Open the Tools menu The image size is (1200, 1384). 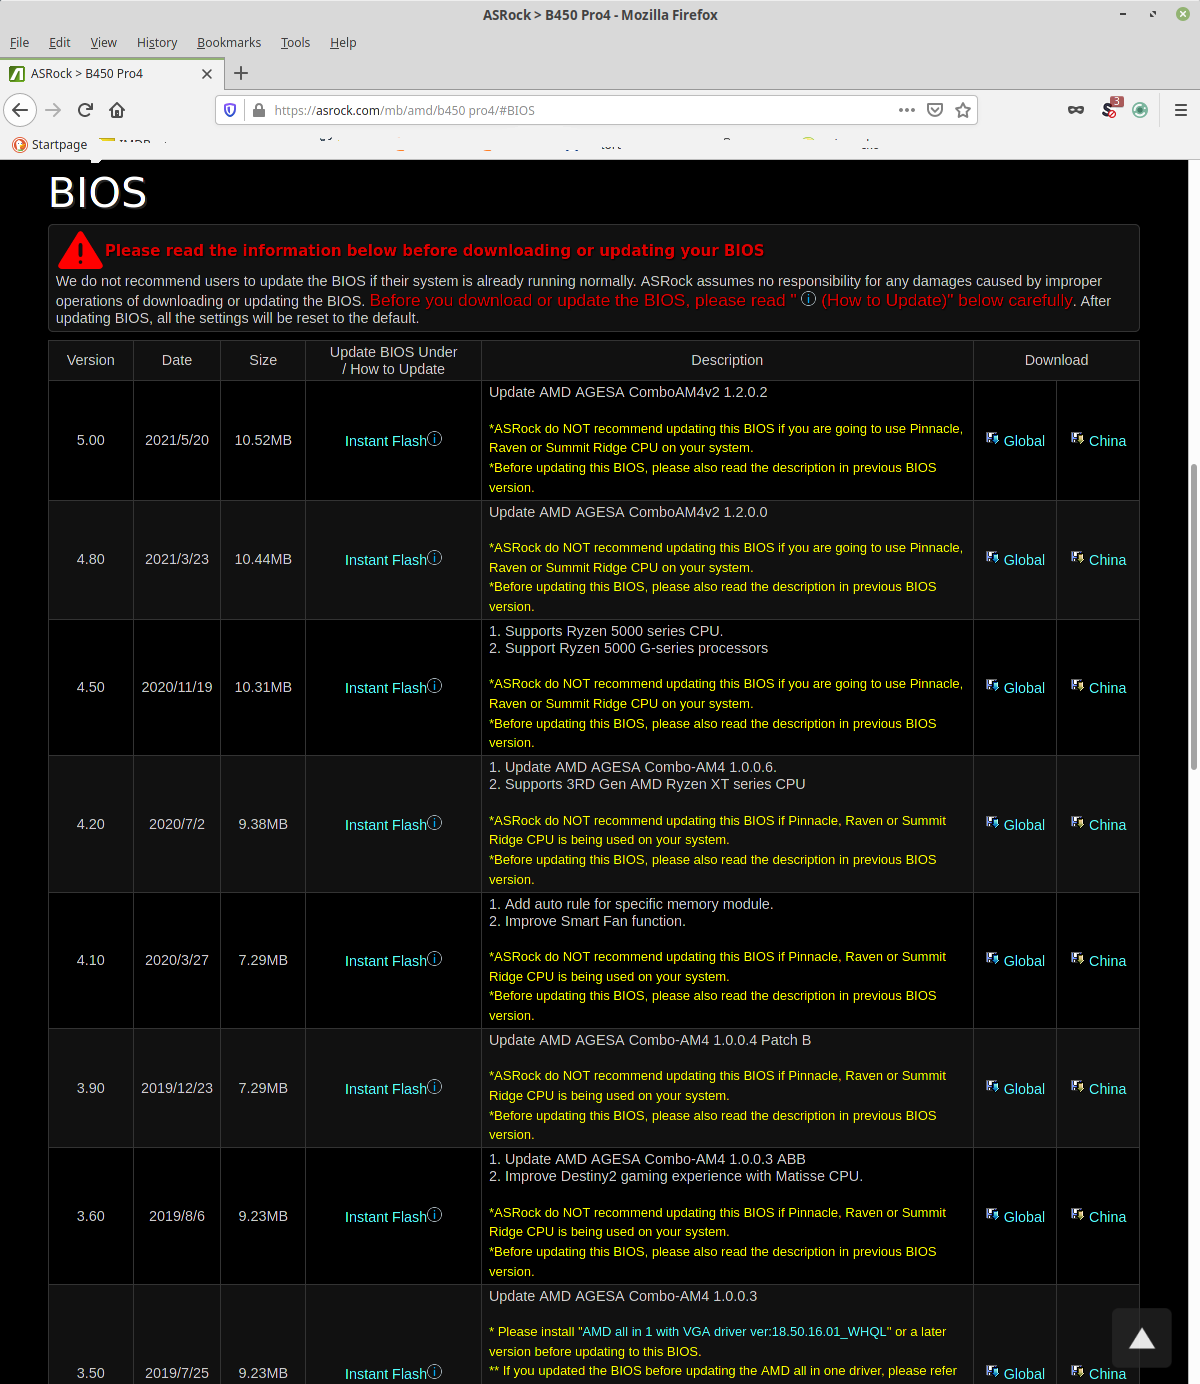pyautogui.click(x=295, y=43)
